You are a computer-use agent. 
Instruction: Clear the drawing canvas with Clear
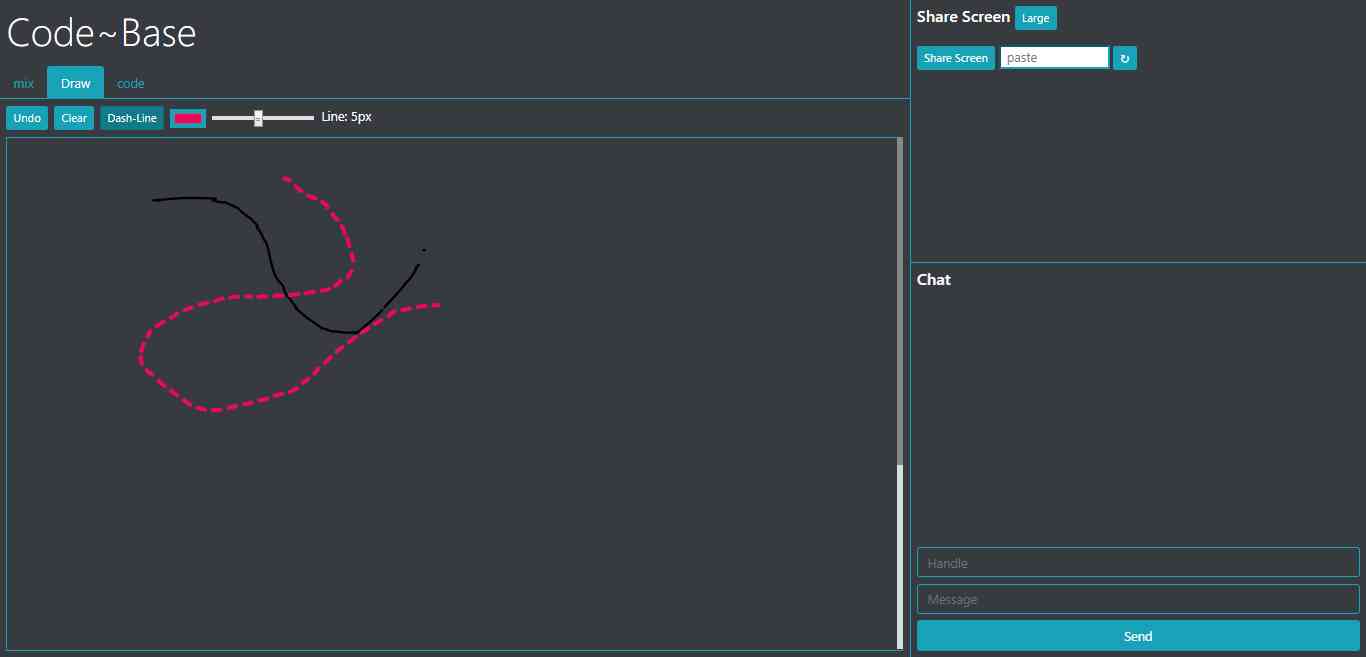[74, 118]
